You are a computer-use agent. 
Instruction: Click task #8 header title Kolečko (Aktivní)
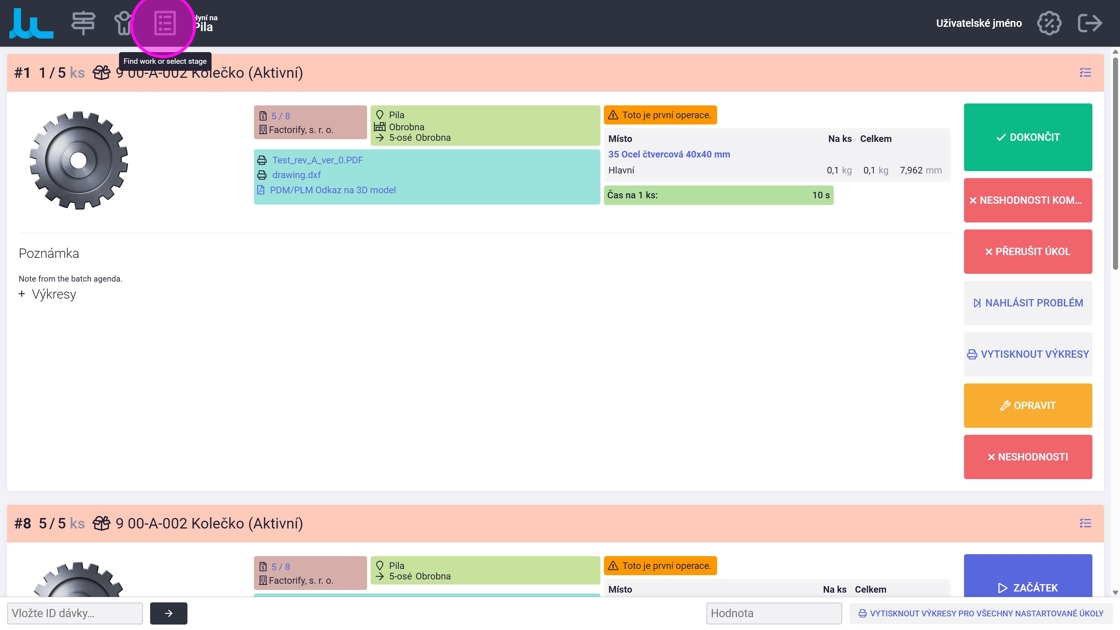click(209, 523)
